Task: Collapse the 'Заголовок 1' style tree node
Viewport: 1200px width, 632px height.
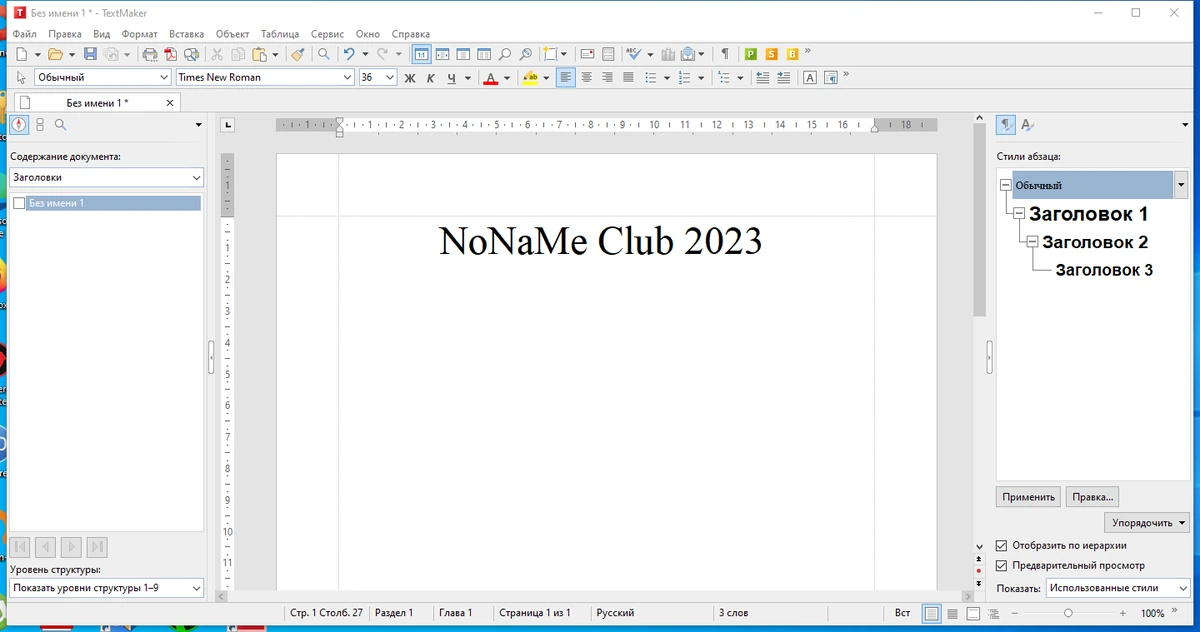Action: (x=1019, y=214)
